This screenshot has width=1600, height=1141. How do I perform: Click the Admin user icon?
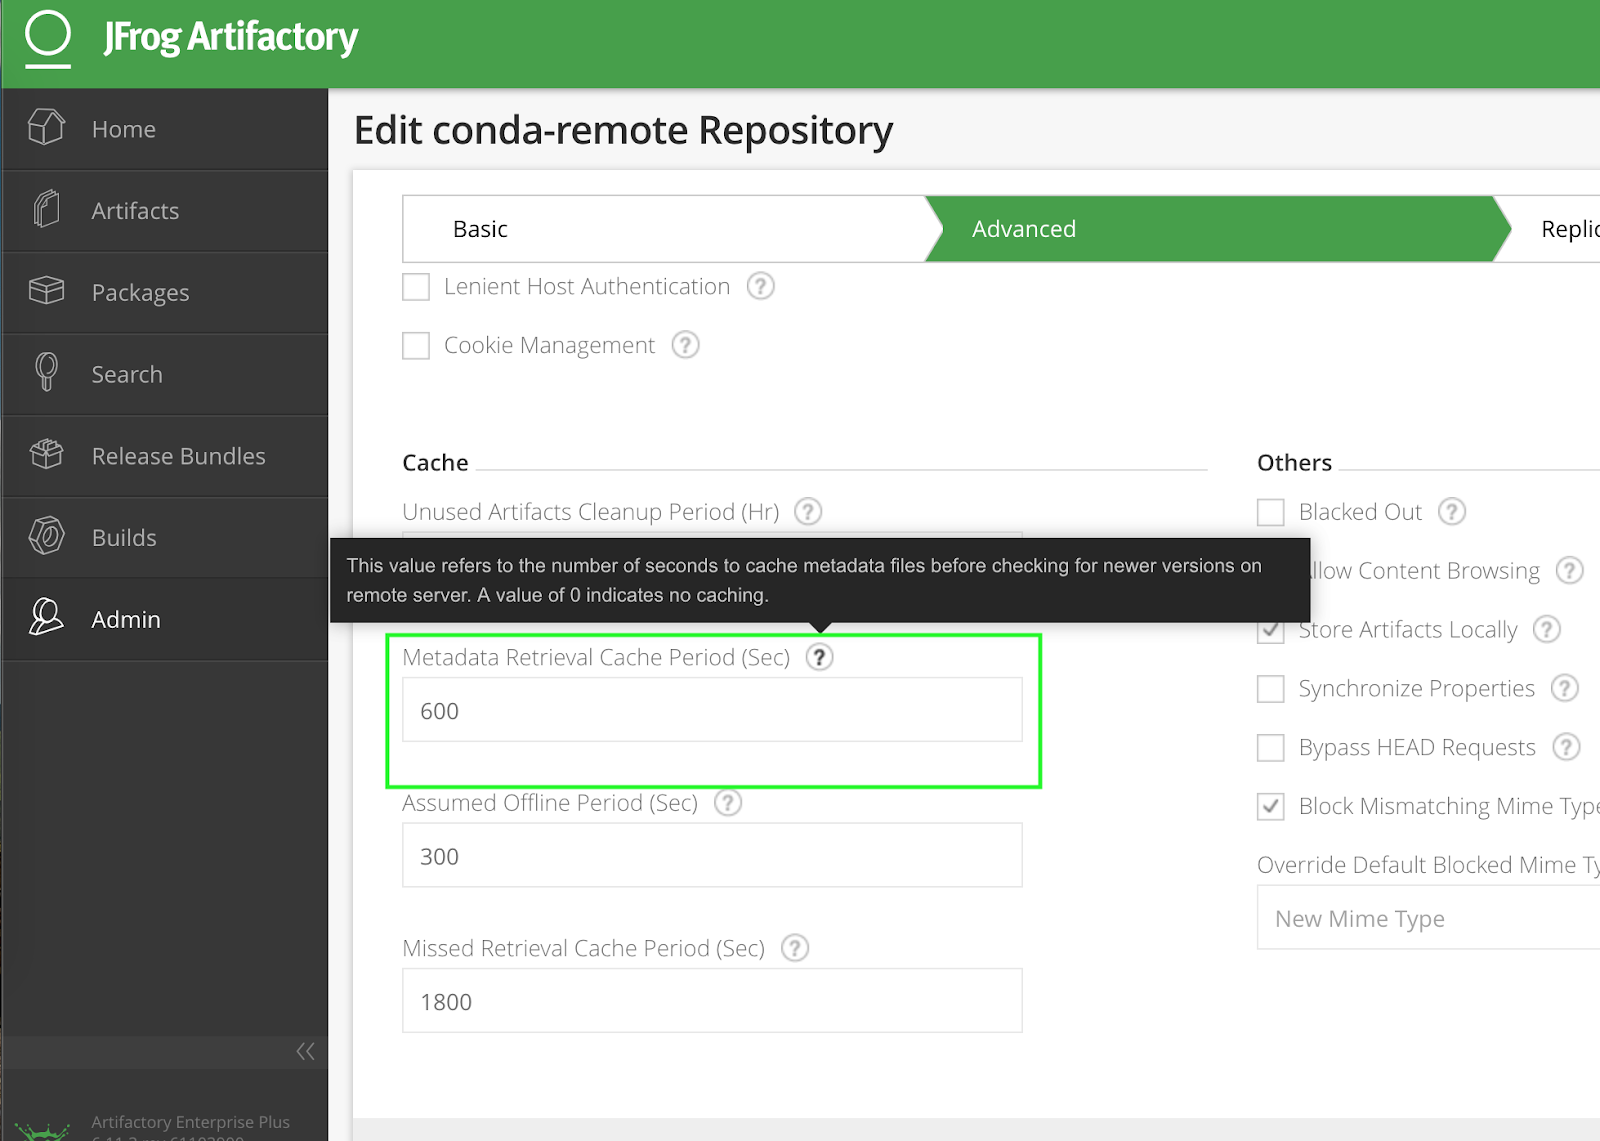point(46,618)
